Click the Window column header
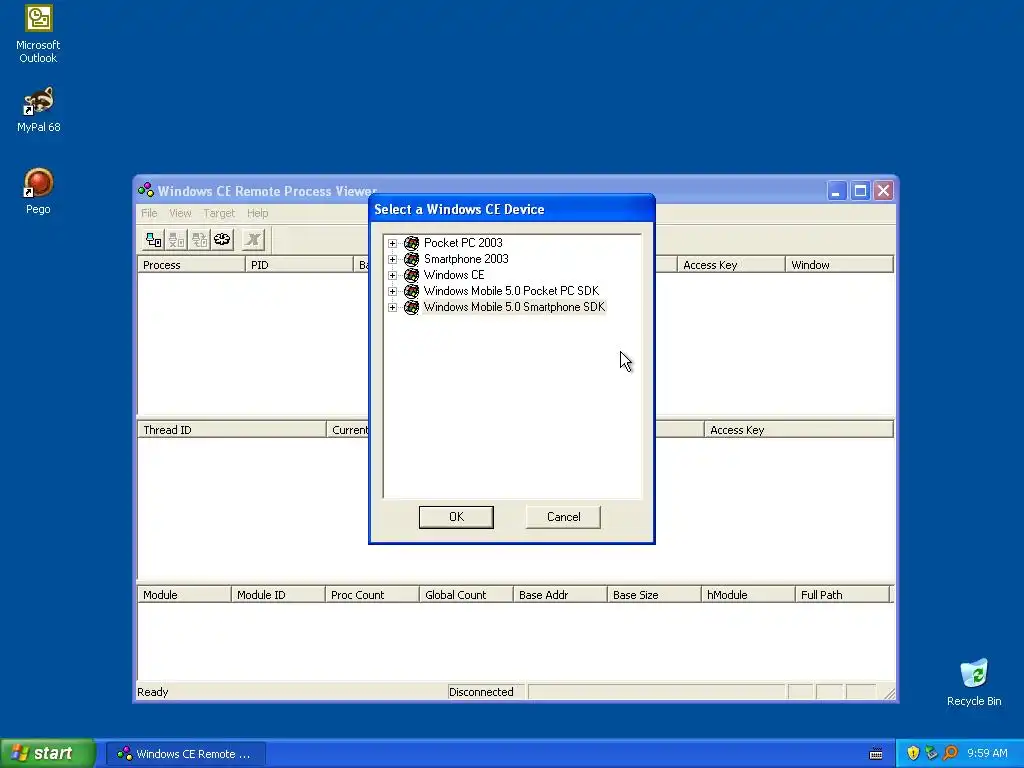1024x768 pixels. (x=839, y=264)
